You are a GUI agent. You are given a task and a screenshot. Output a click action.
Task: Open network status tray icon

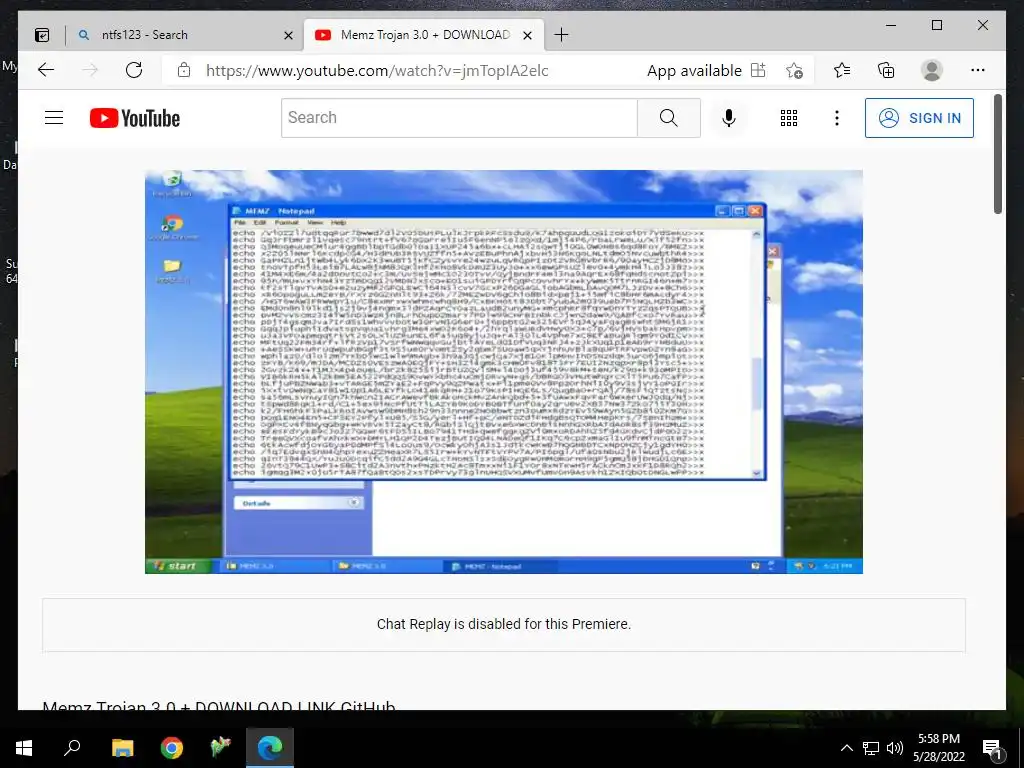click(871, 748)
